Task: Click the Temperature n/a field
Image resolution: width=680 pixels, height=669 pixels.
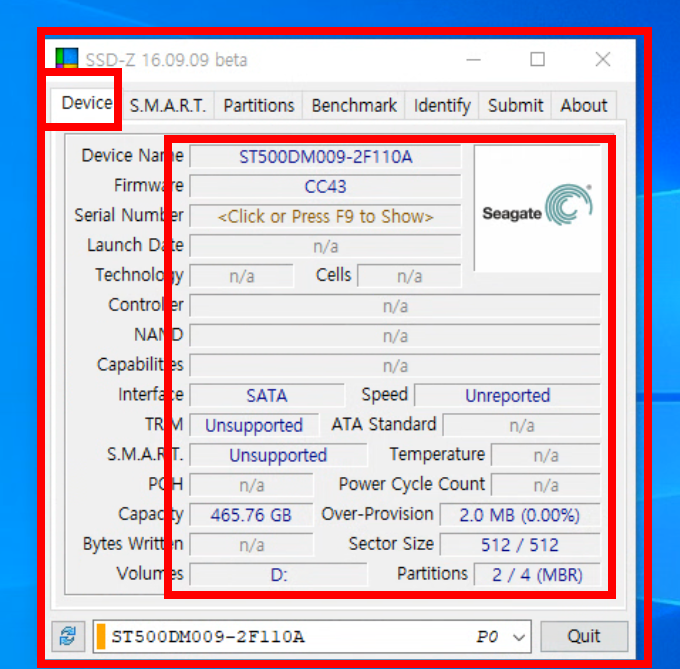Action: [x=546, y=455]
